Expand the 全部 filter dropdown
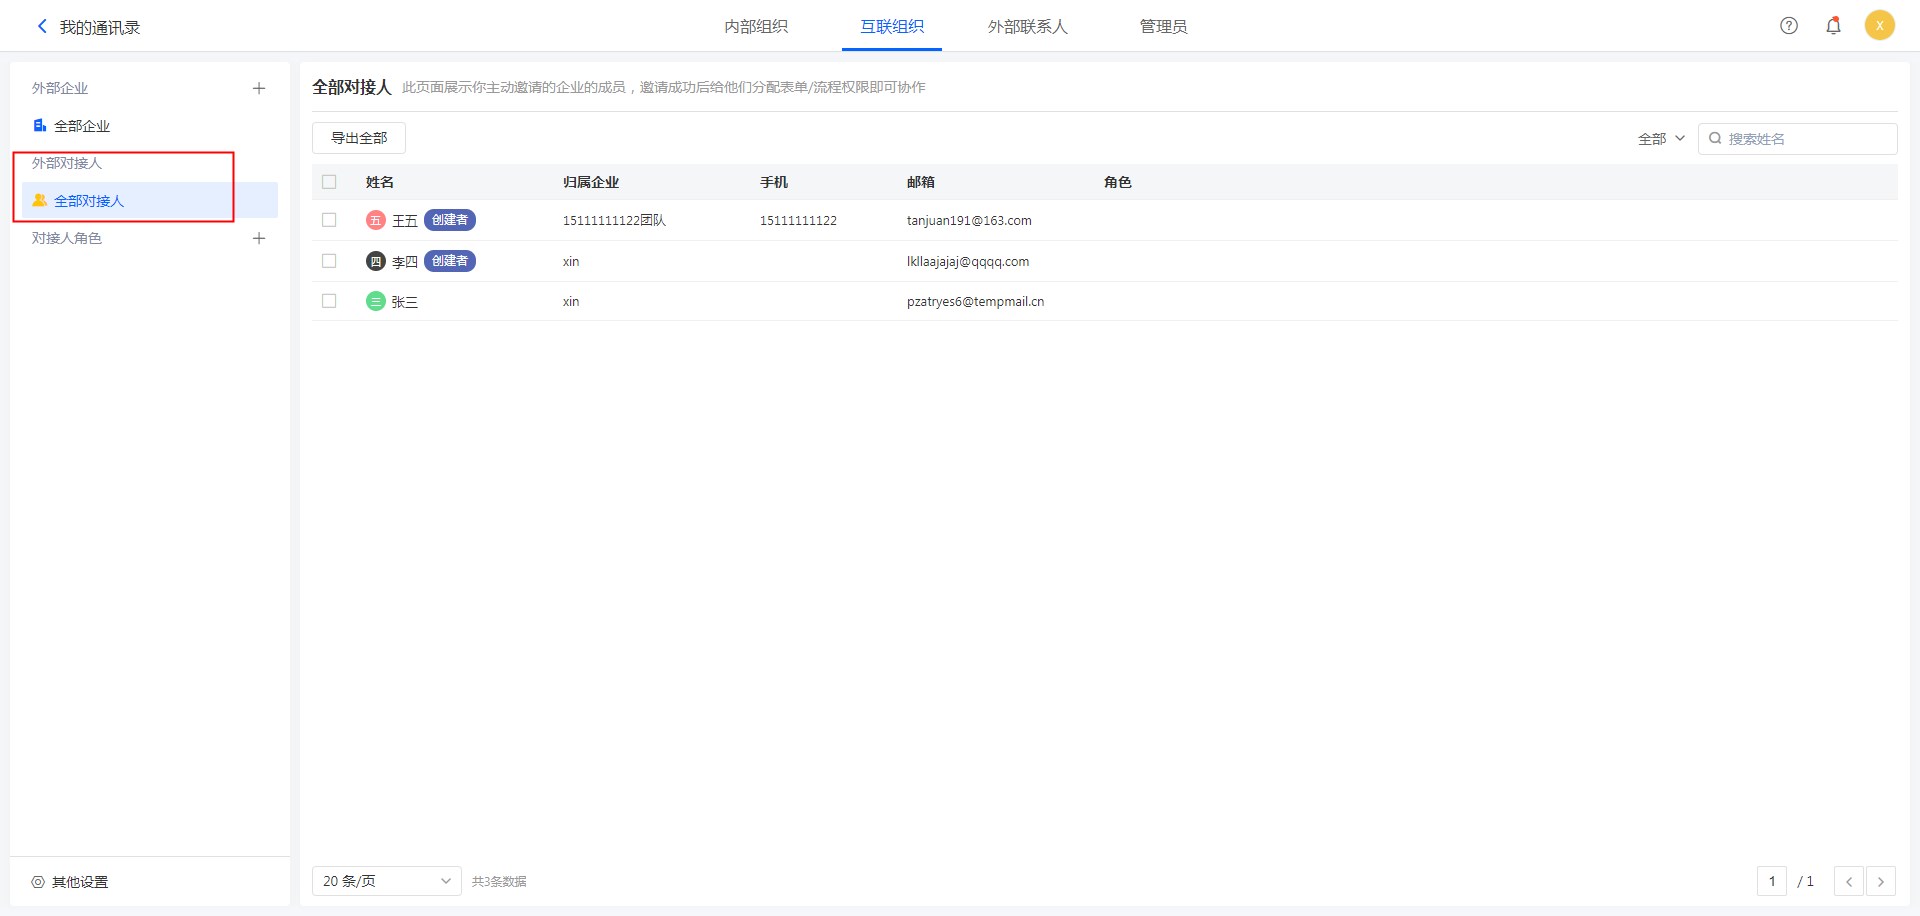1920x916 pixels. coord(1661,139)
